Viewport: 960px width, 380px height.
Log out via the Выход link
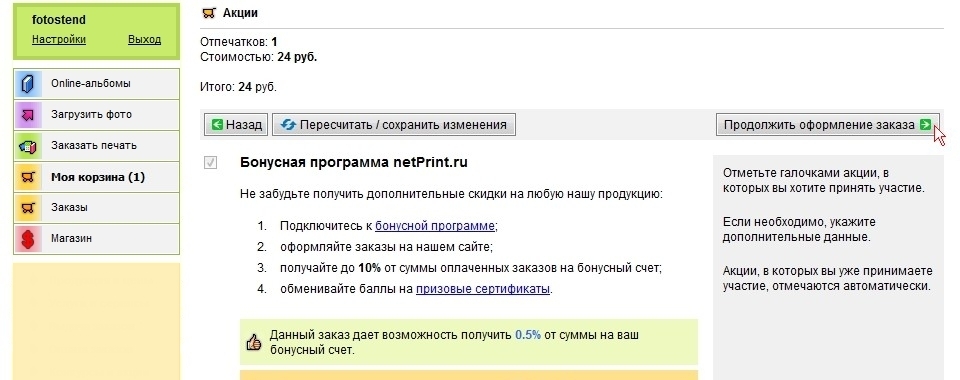(144, 39)
